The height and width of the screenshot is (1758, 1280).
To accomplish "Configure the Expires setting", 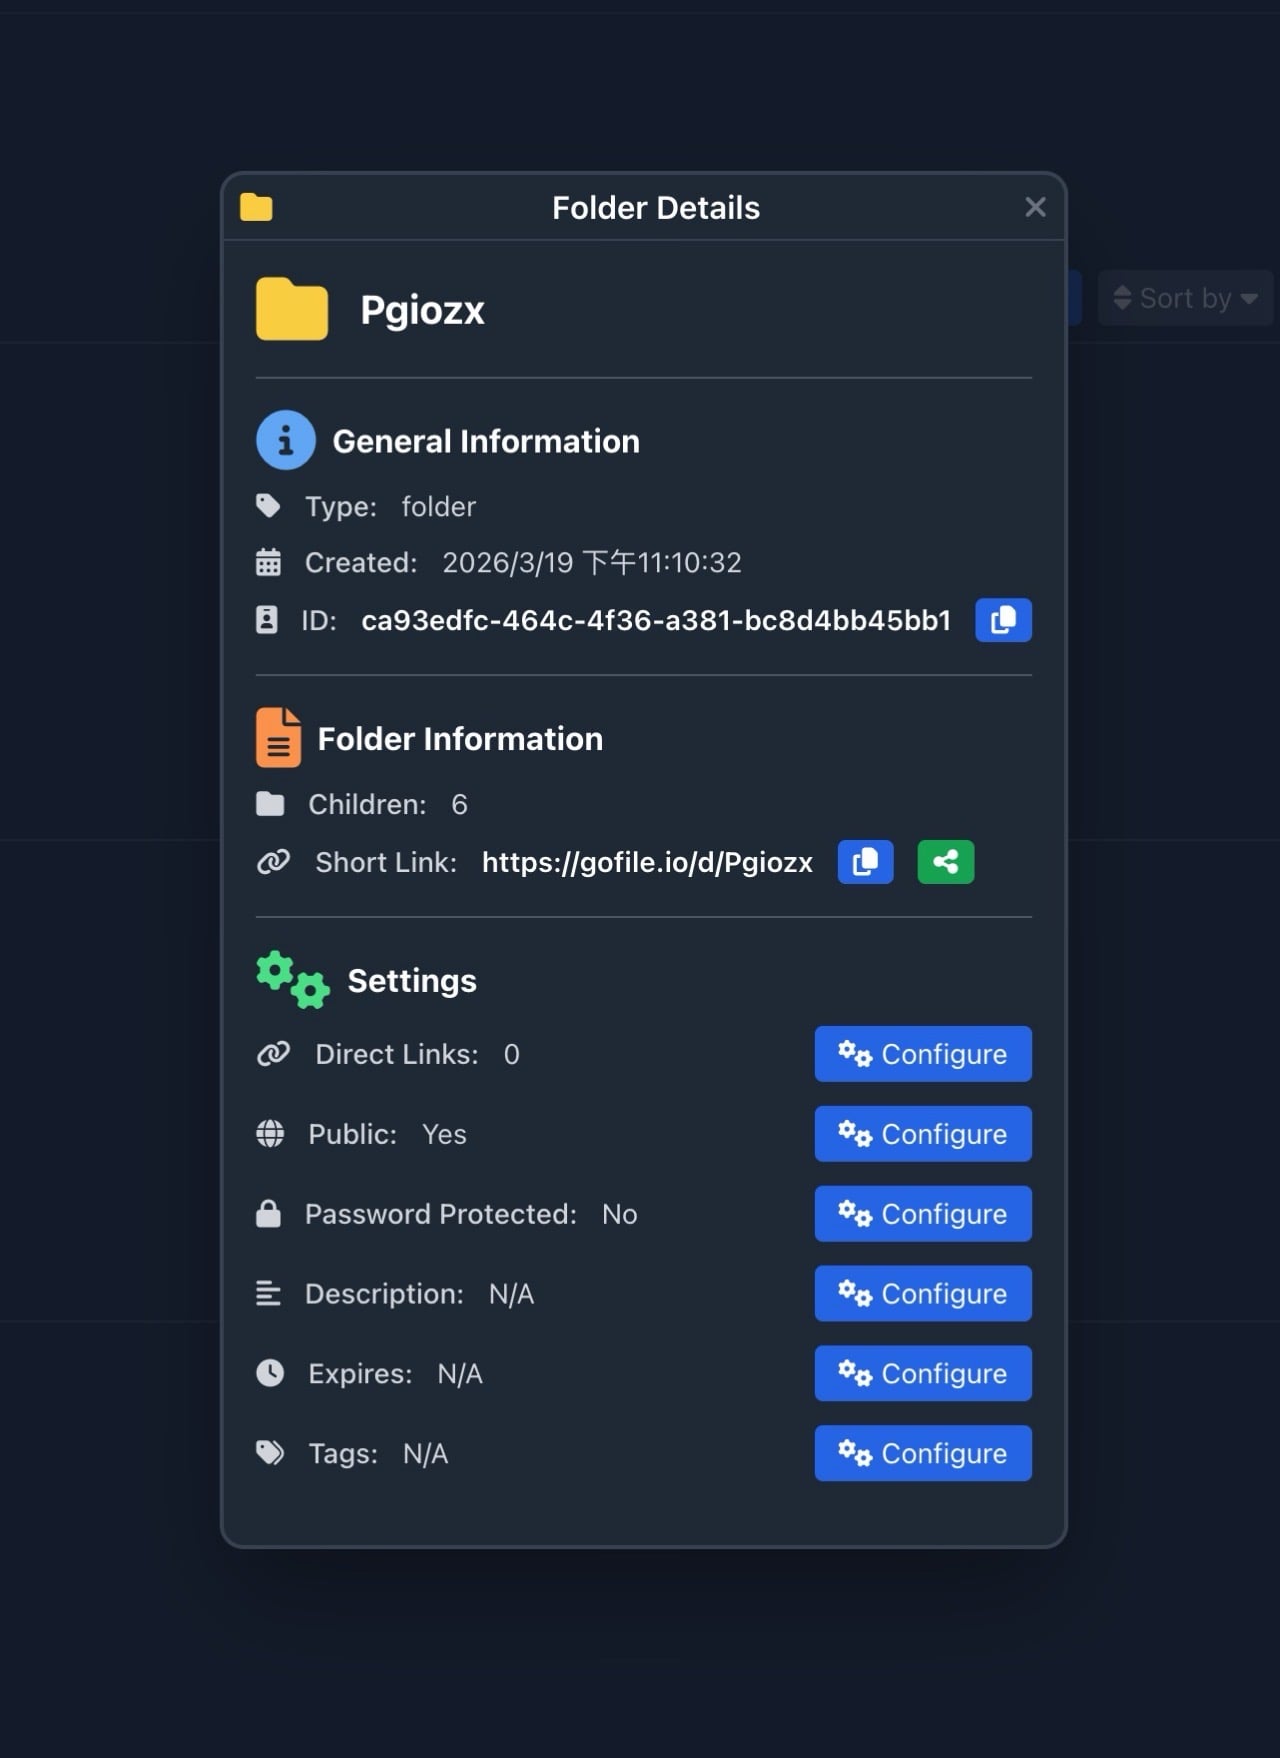I will [922, 1374].
